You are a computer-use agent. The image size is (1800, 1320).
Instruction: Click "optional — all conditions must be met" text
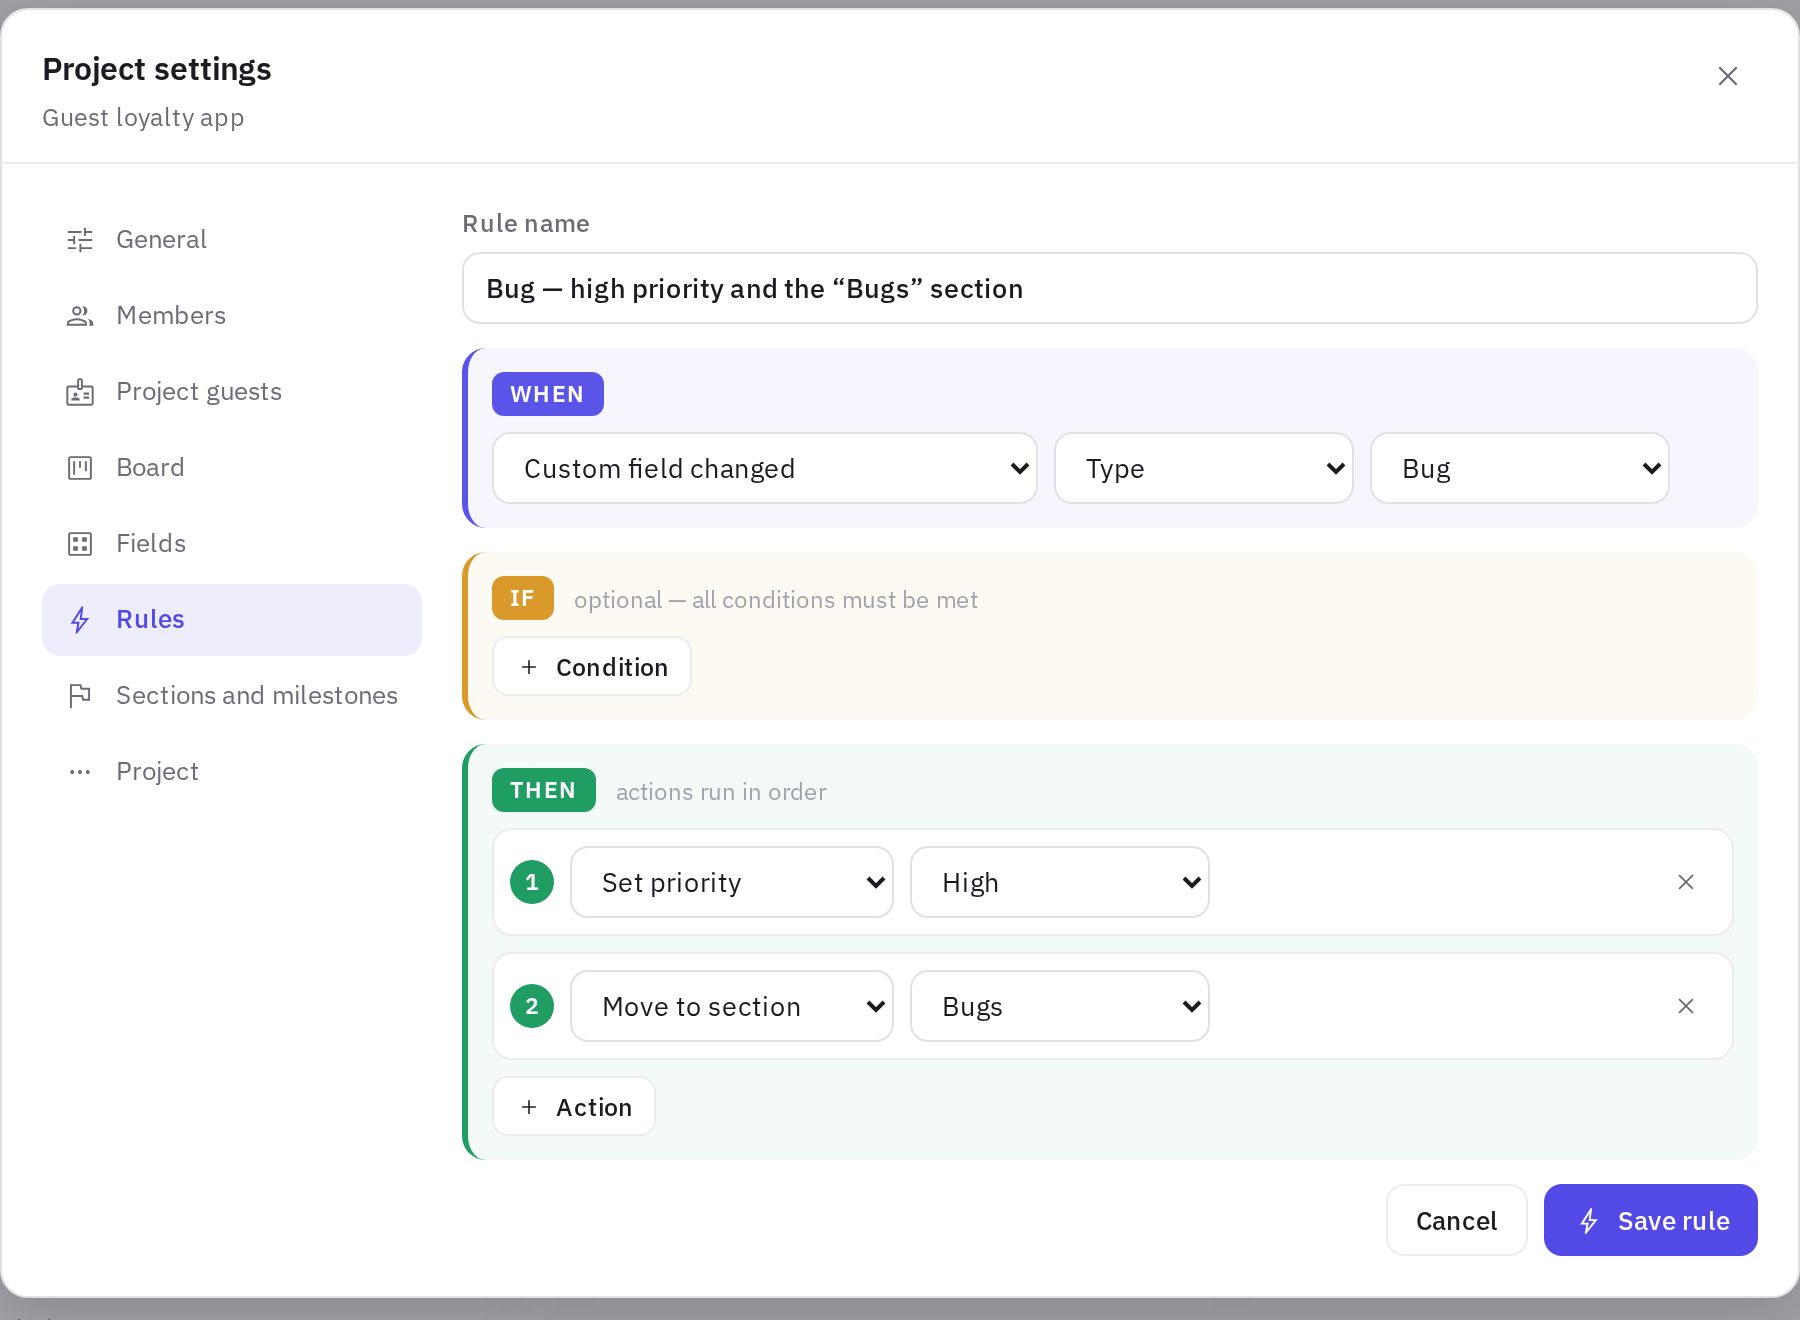(x=776, y=600)
